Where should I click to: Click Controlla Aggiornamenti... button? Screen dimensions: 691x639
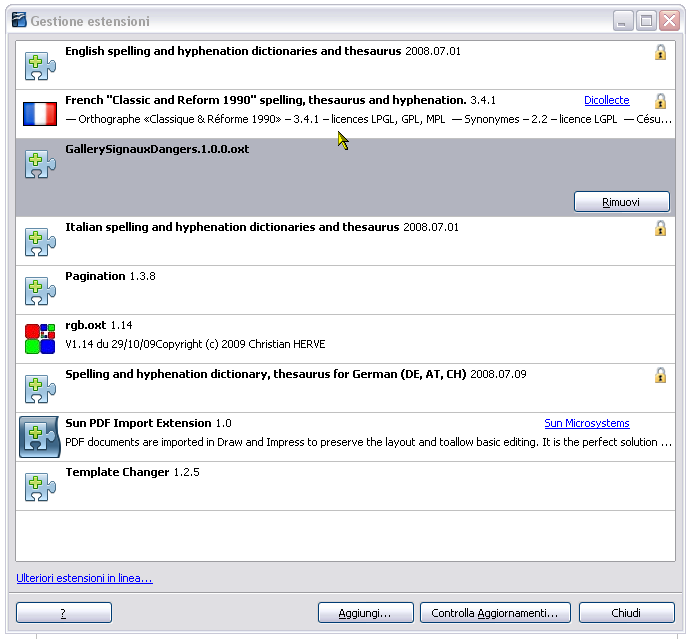(x=495, y=613)
